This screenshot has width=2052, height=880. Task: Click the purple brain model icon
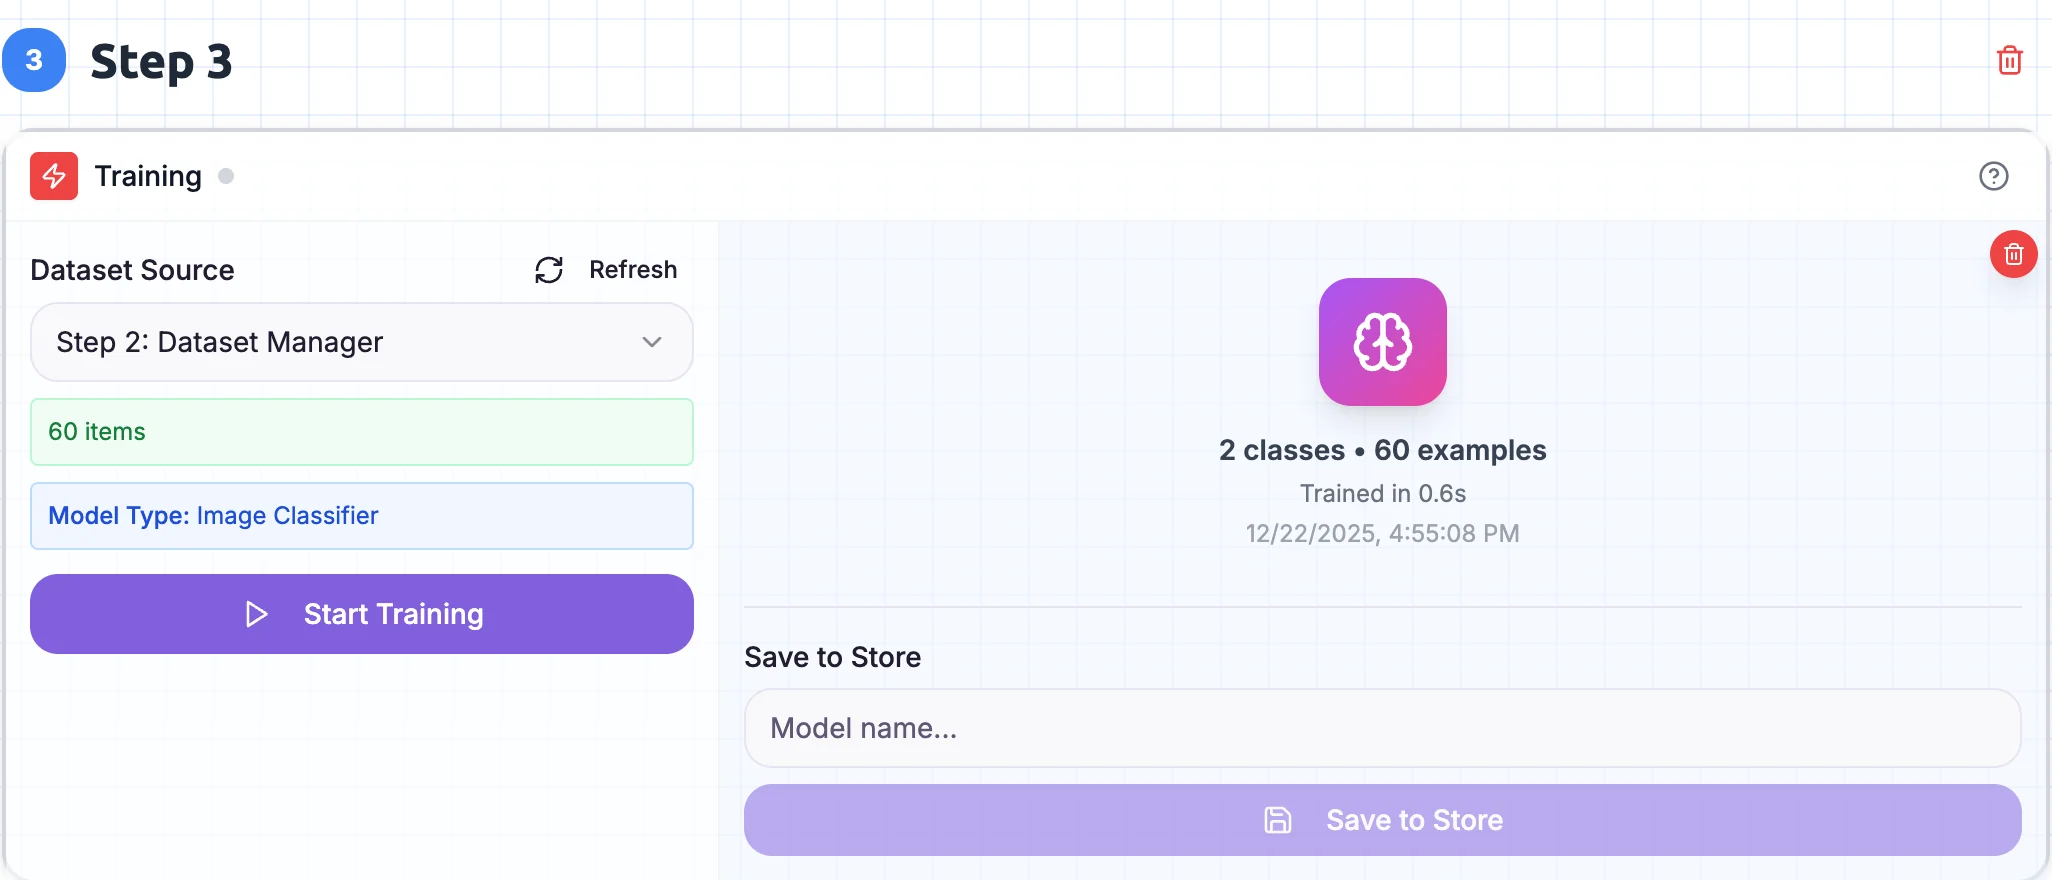point(1382,342)
